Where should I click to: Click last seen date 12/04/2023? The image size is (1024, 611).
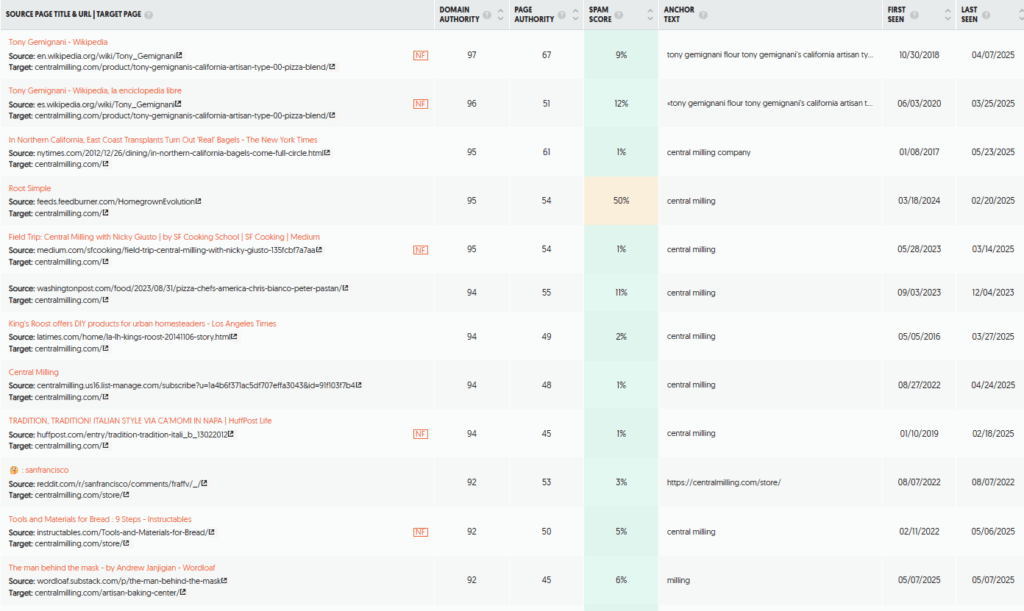pyautogui.click(x=993, y=292)
